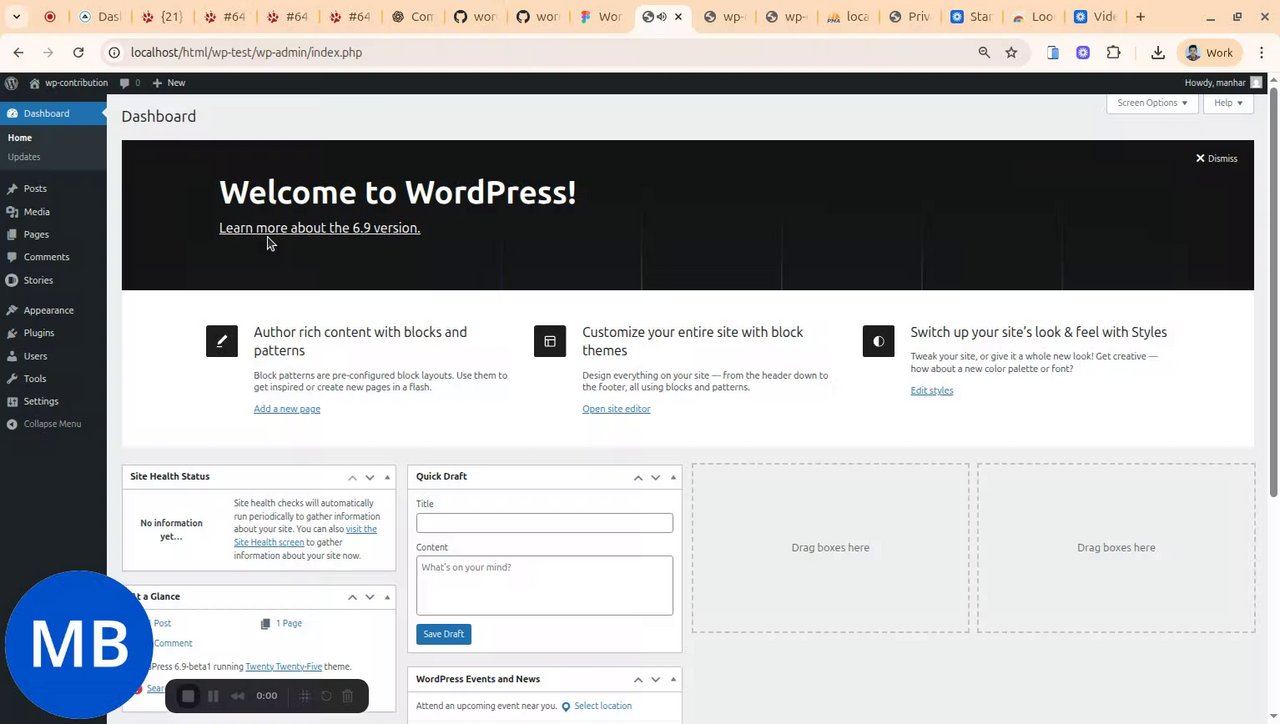
Task: Open Learn more about the 6.9 version link
Action: tap(319, 228)
